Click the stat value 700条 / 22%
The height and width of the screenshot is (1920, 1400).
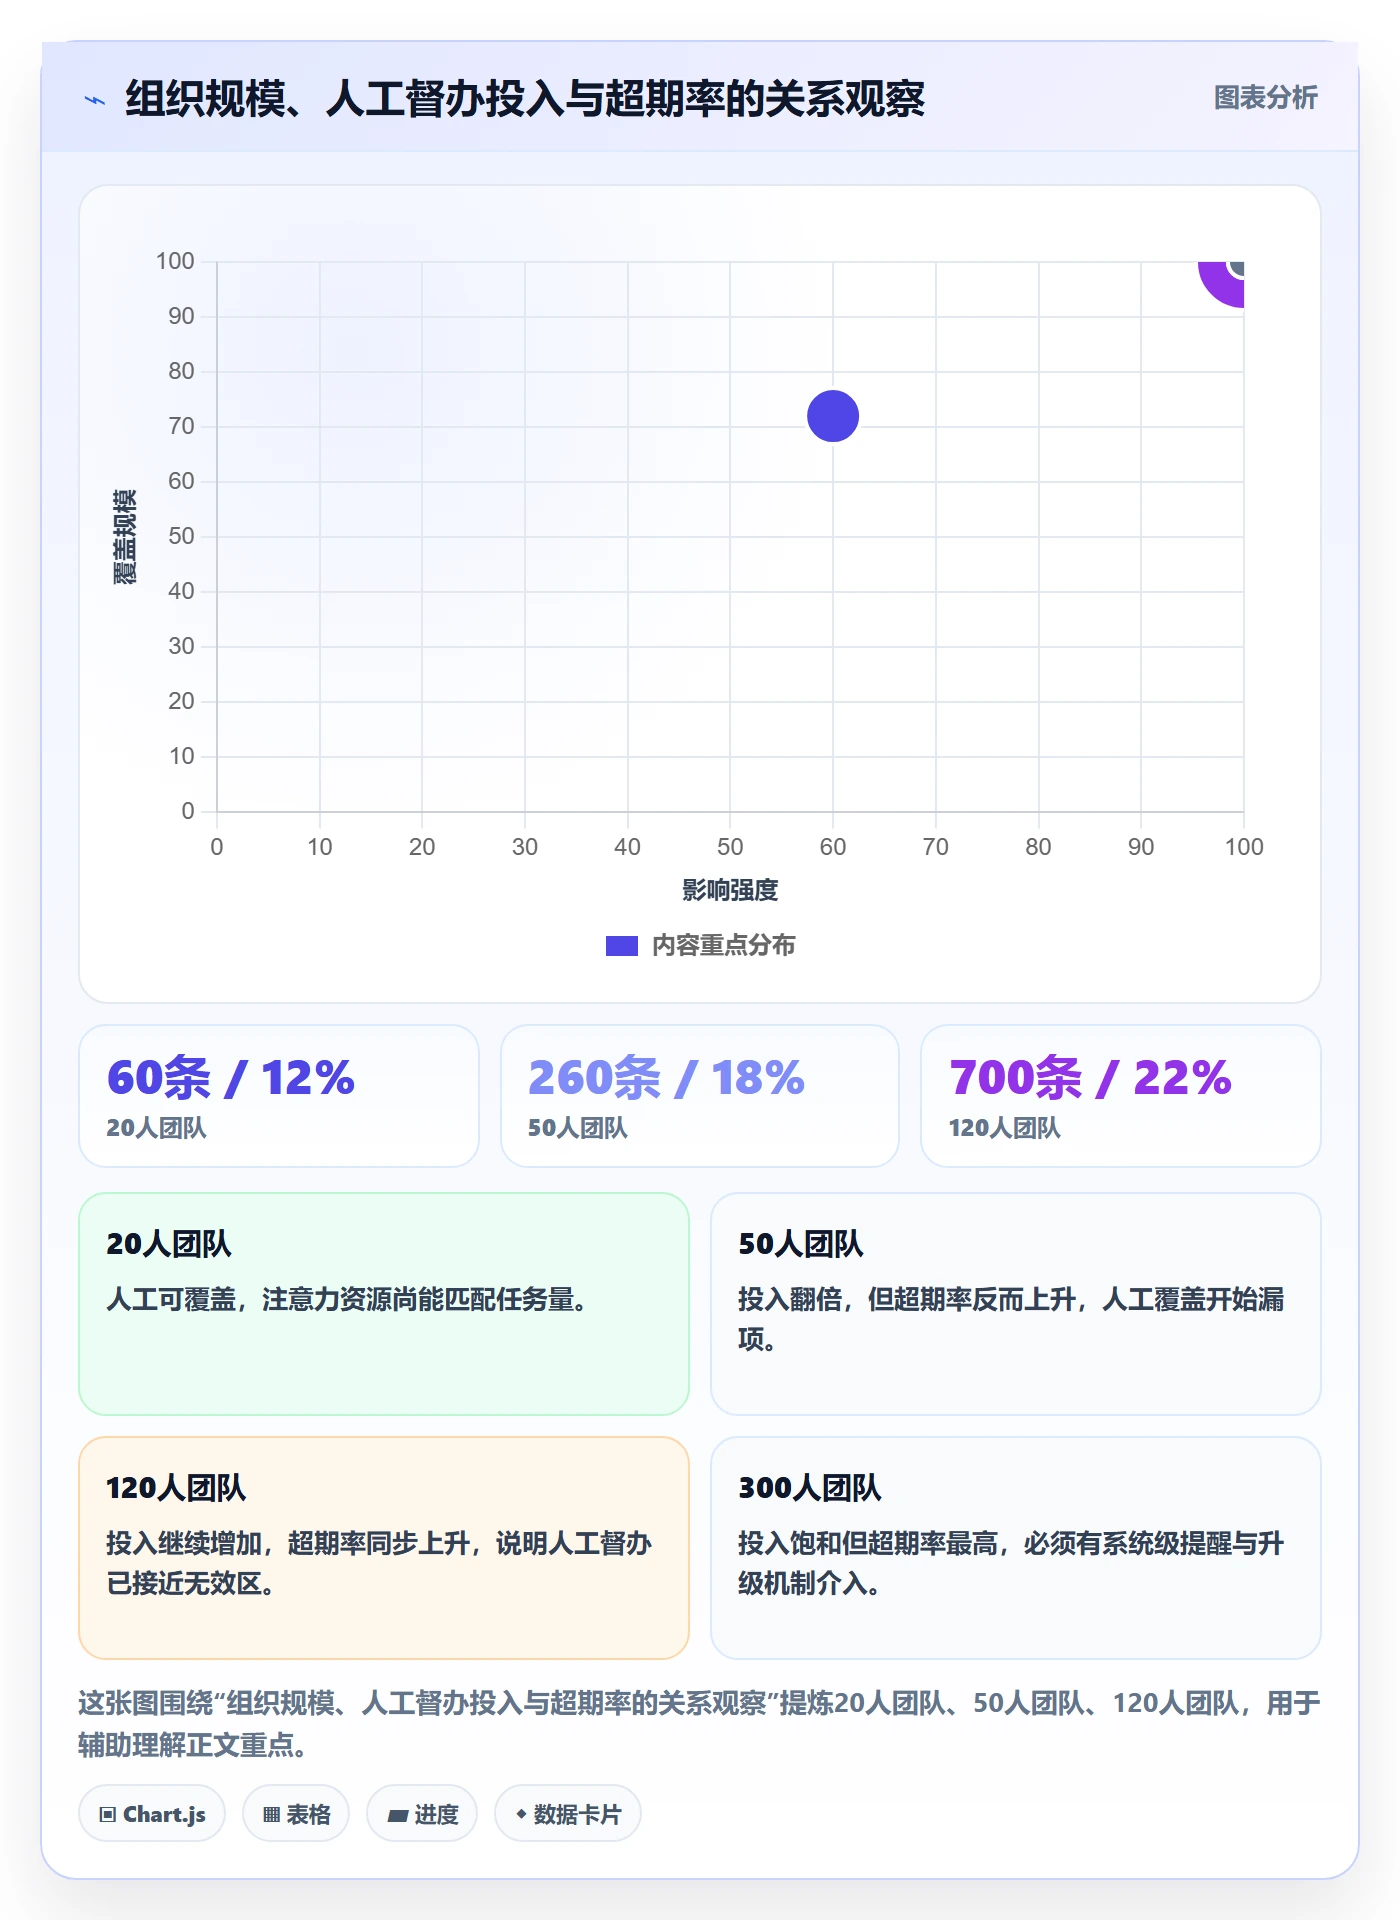pyautogui.click(x=1090, y=1078)
